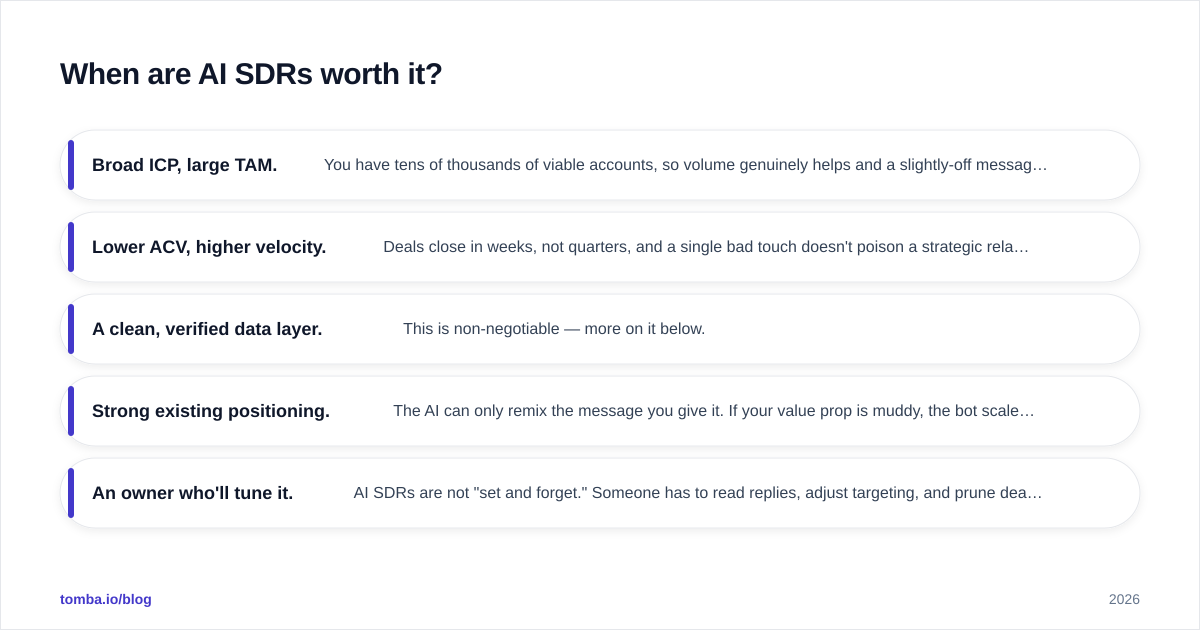1200x630 pixels.
Task: Click the 'Strong existing positioning.' heading
Action: [x=211, y=411]
